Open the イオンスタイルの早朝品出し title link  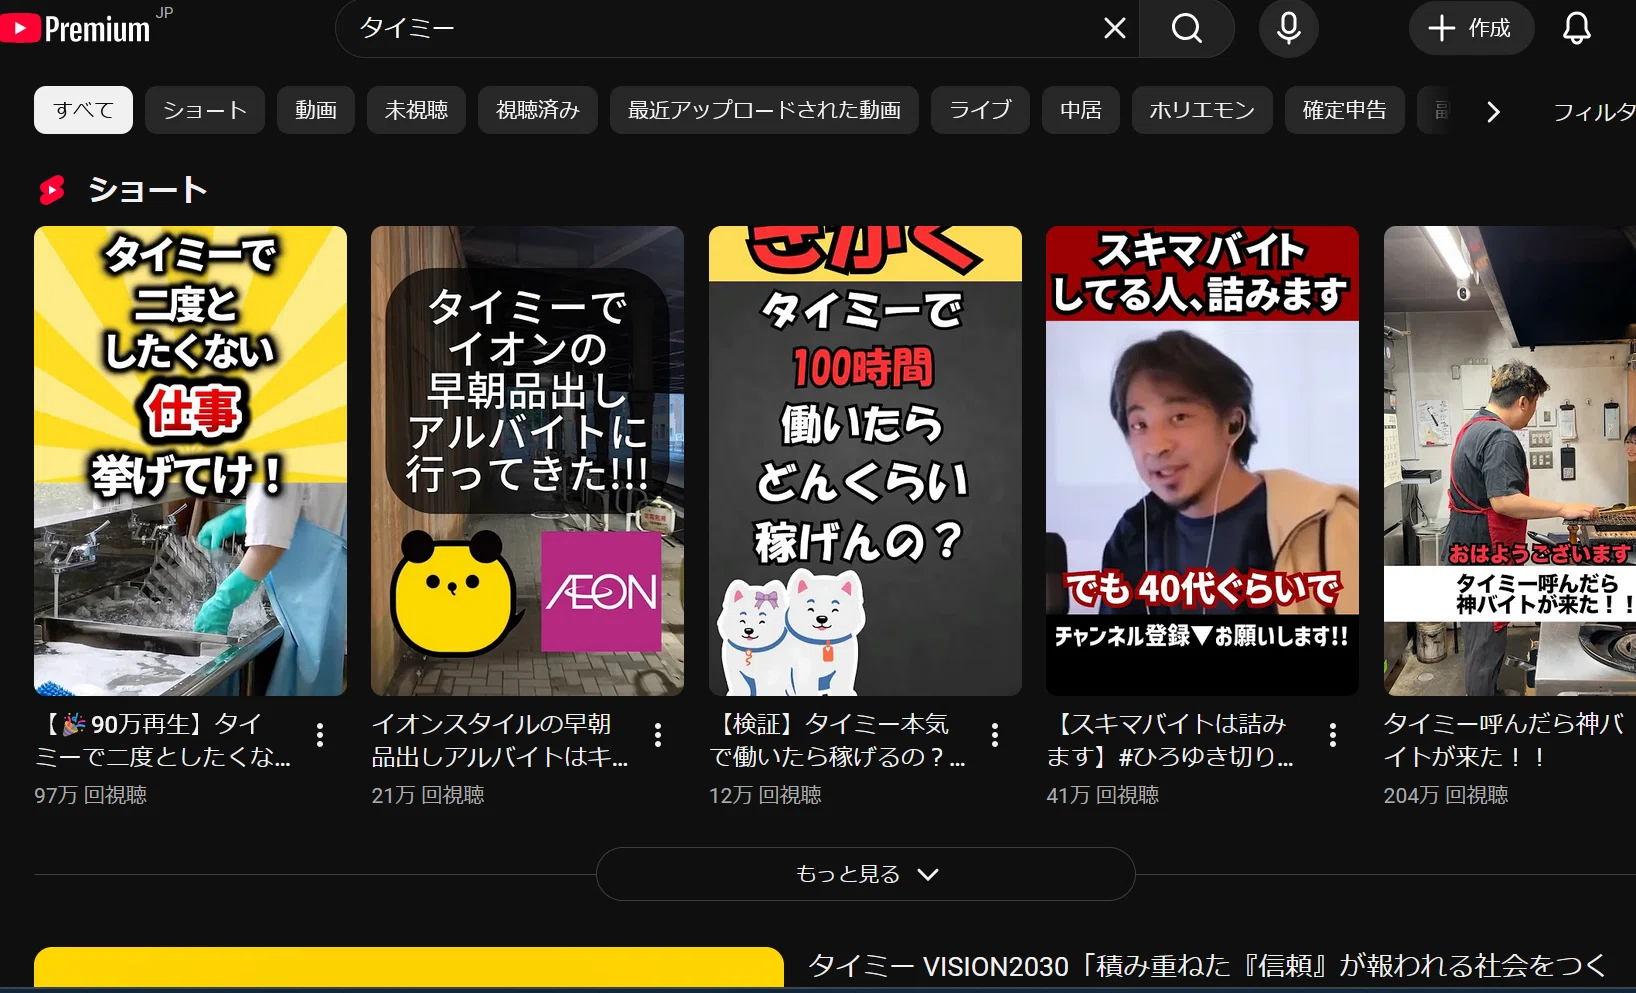click(500, 740)
